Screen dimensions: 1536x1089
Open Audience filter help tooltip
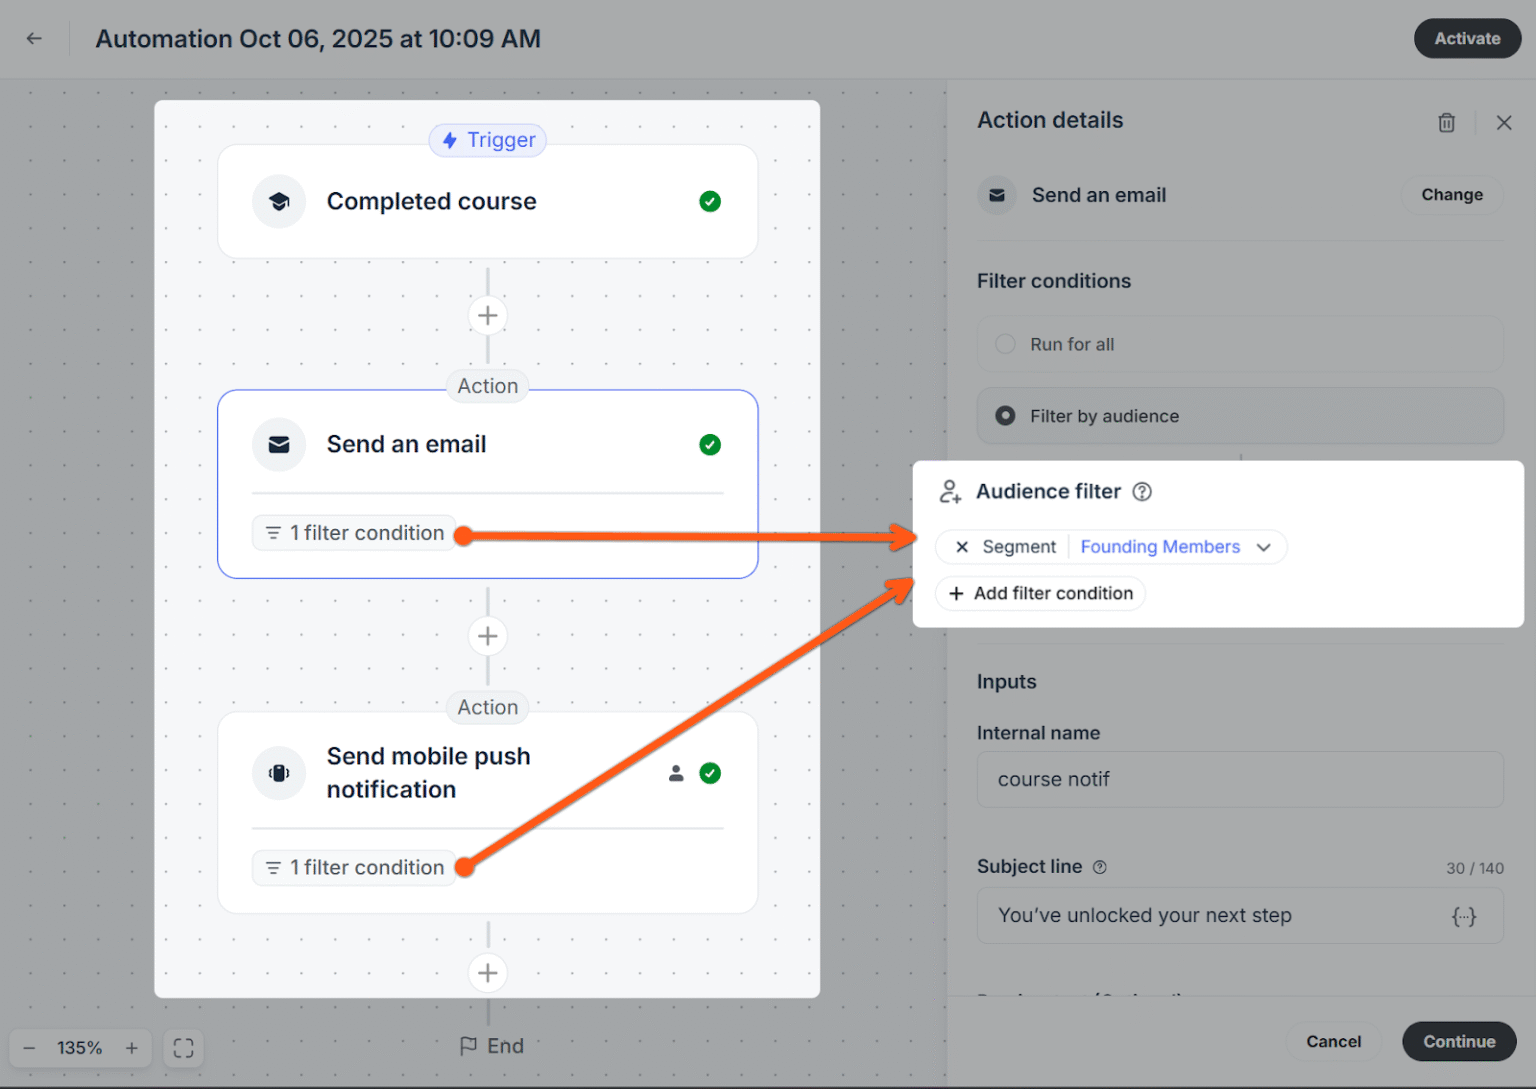[1142, 492]
